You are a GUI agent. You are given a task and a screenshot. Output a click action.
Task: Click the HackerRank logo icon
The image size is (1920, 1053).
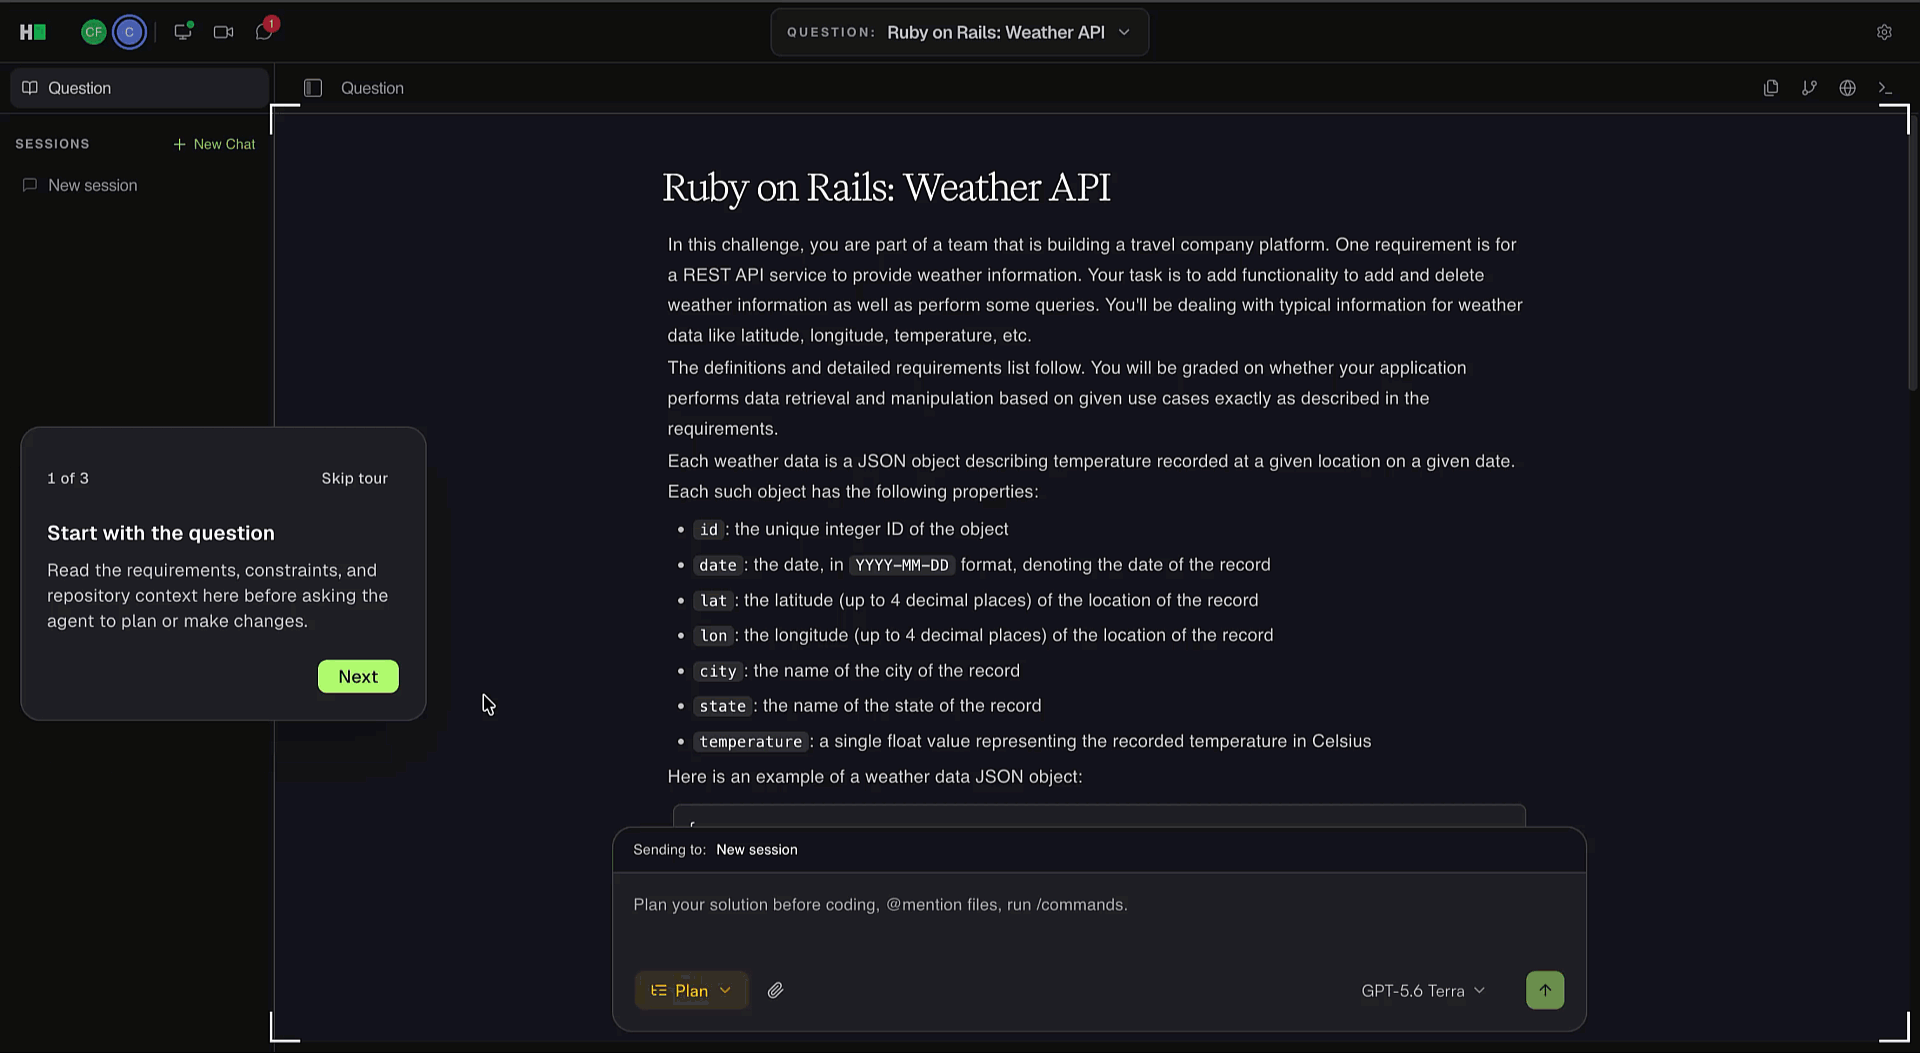click(33, 32)
